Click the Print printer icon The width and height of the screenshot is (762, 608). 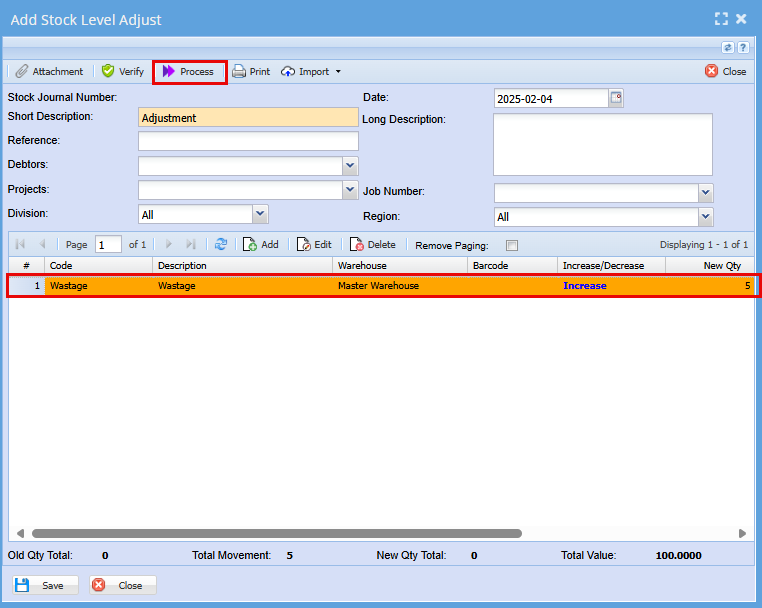click(x=240, y=72)
